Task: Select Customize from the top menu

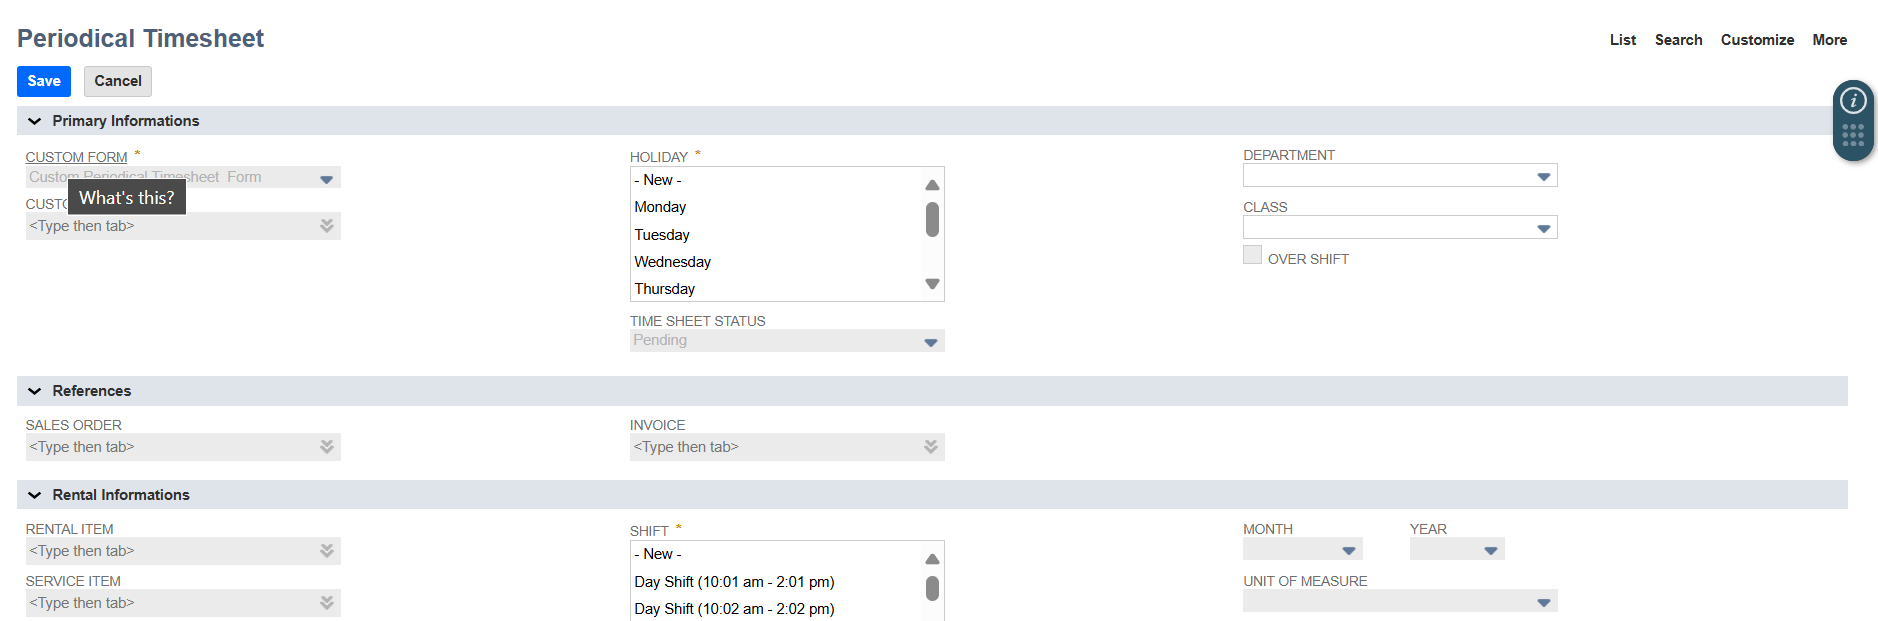Action: 1757,40
